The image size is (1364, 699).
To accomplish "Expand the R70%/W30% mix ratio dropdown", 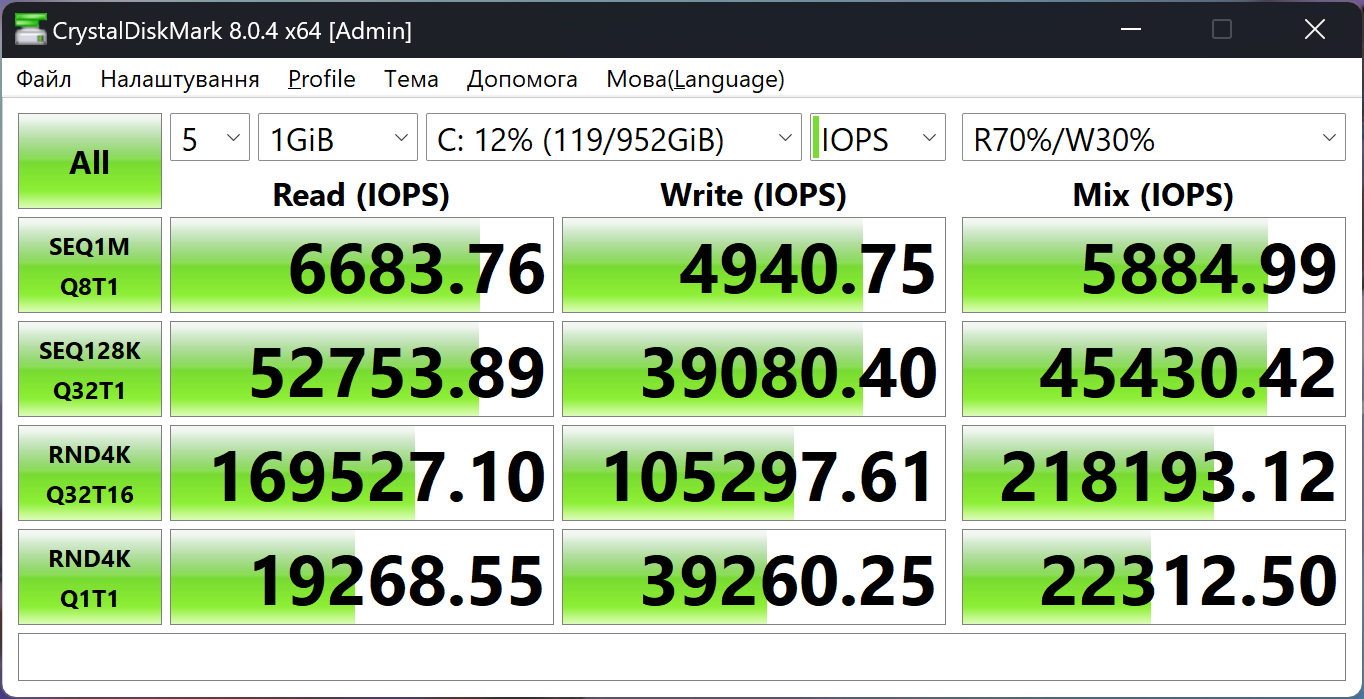I will tap(1153, 138).
